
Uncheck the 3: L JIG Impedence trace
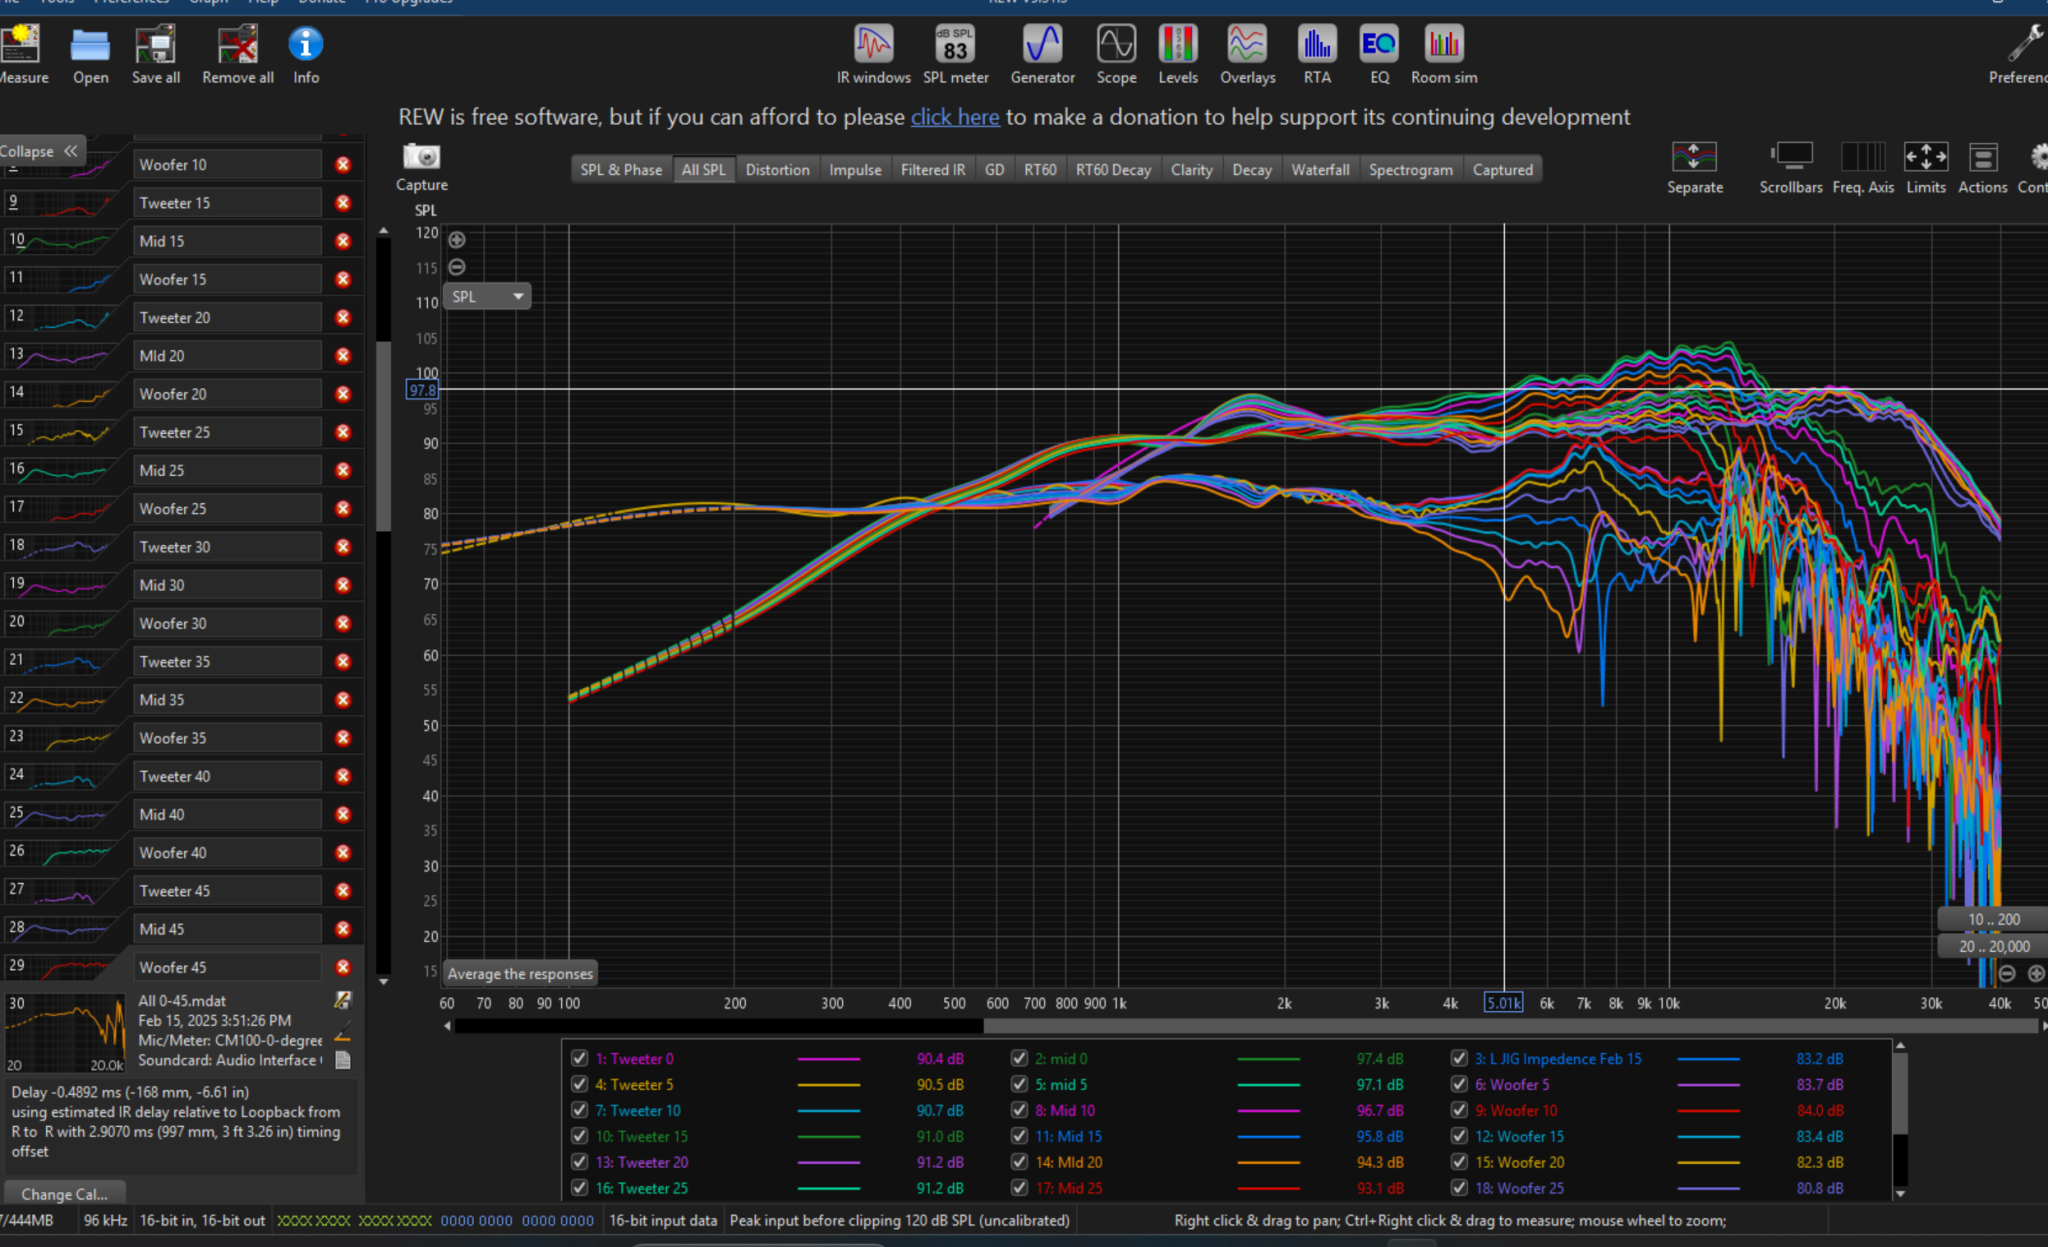(x=1459, y=1058)
